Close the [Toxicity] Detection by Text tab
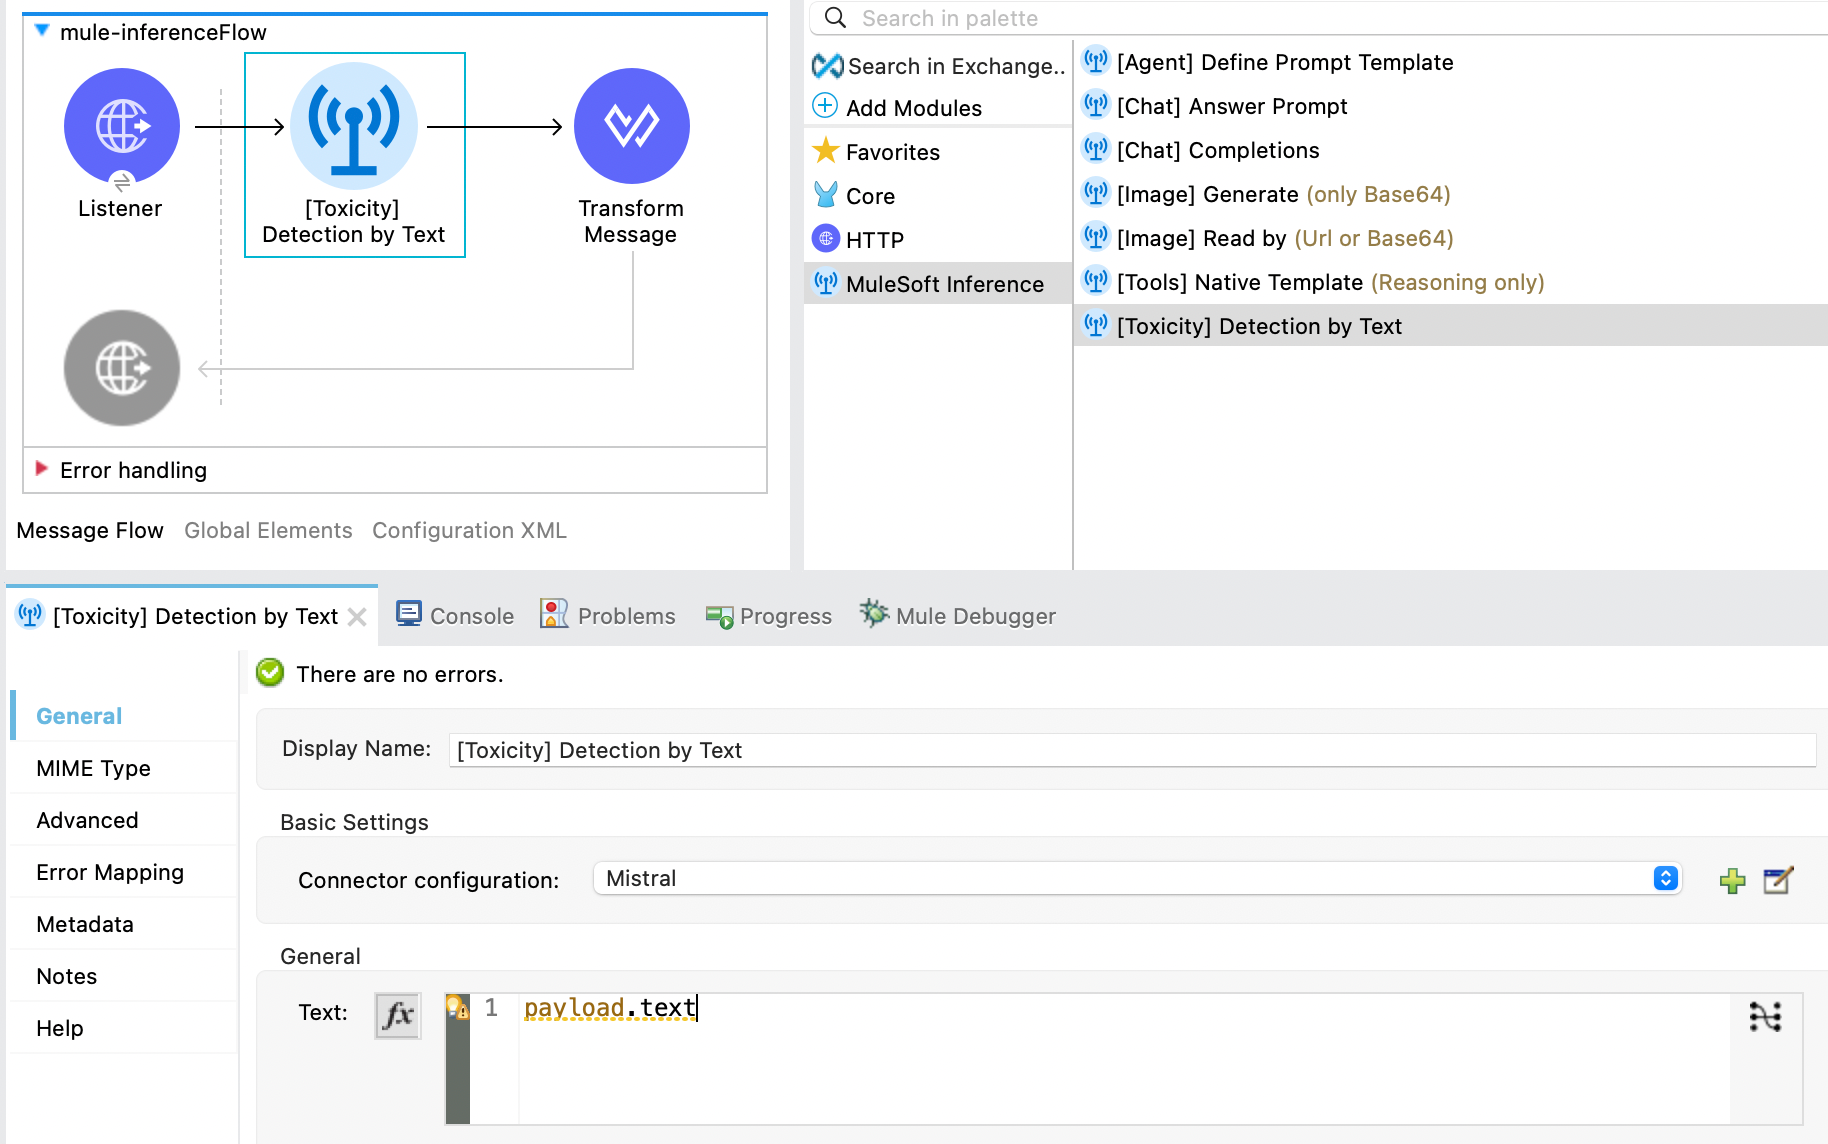 [x=357, y=617]
